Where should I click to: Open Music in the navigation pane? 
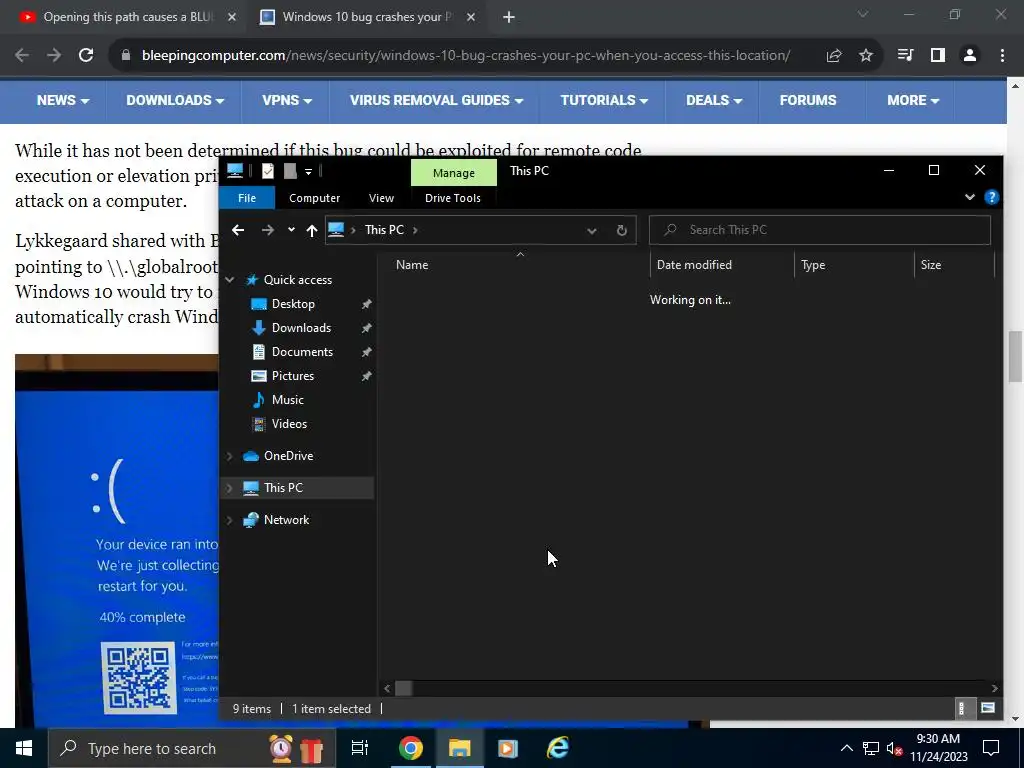(x=287, y=400)
